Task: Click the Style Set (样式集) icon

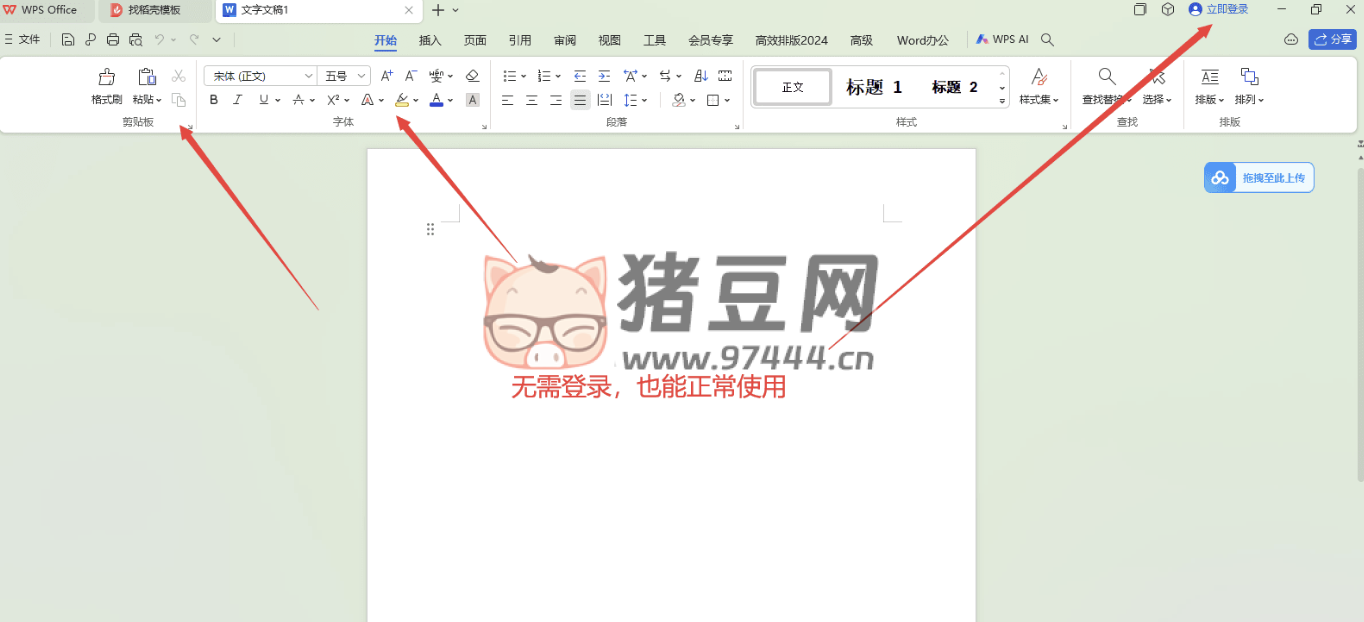Action: 1039,76
